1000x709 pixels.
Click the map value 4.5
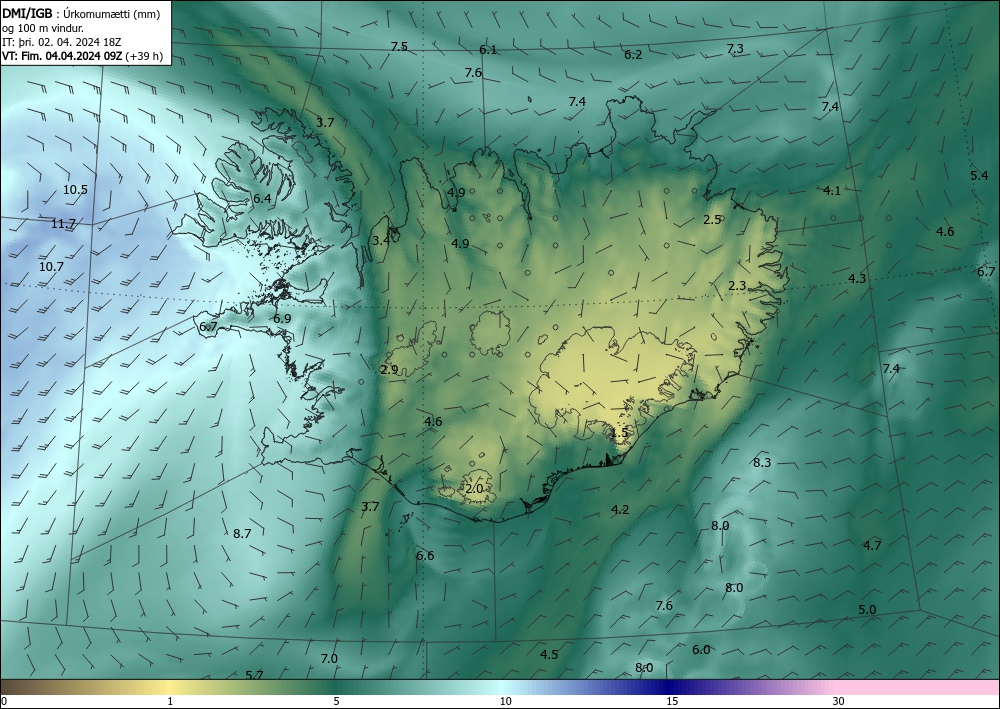pos(549,655)
